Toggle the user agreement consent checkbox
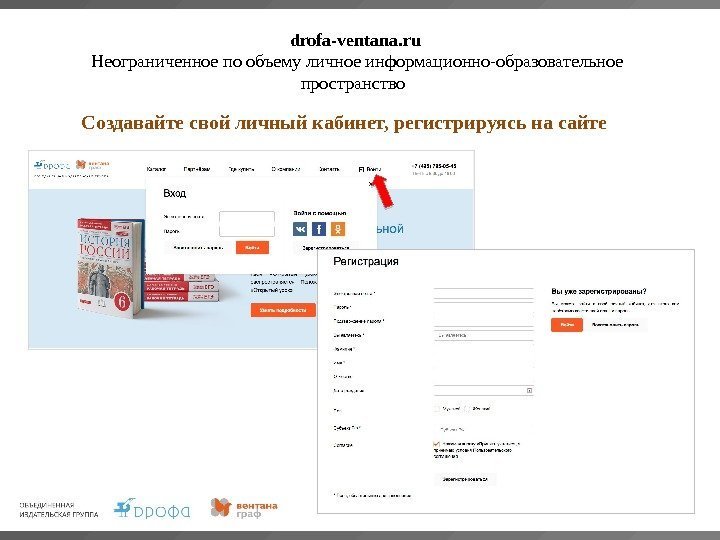Screen dimensions: 720x540 pyautogui.click(x=436, y=444)
